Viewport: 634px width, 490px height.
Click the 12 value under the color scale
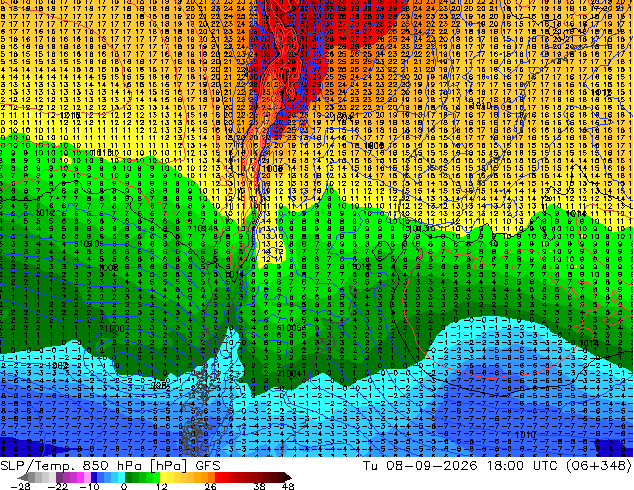tap(162, 486)
